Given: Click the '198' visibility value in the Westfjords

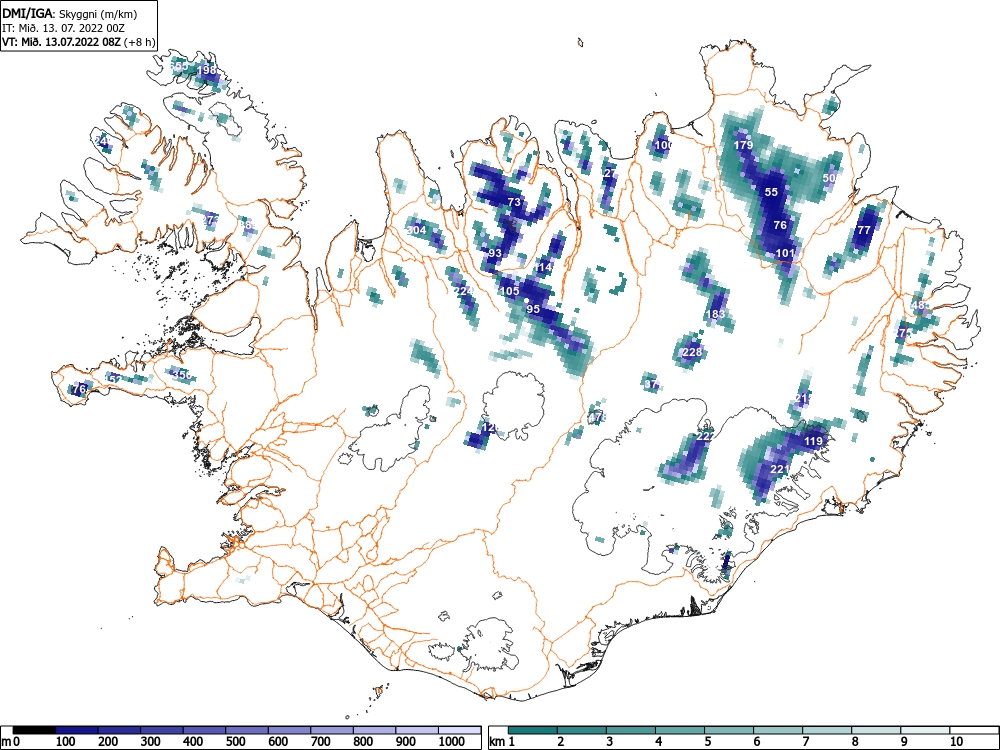Looking at the screenshot, I should pyautogui.click(x=207, y=70).
